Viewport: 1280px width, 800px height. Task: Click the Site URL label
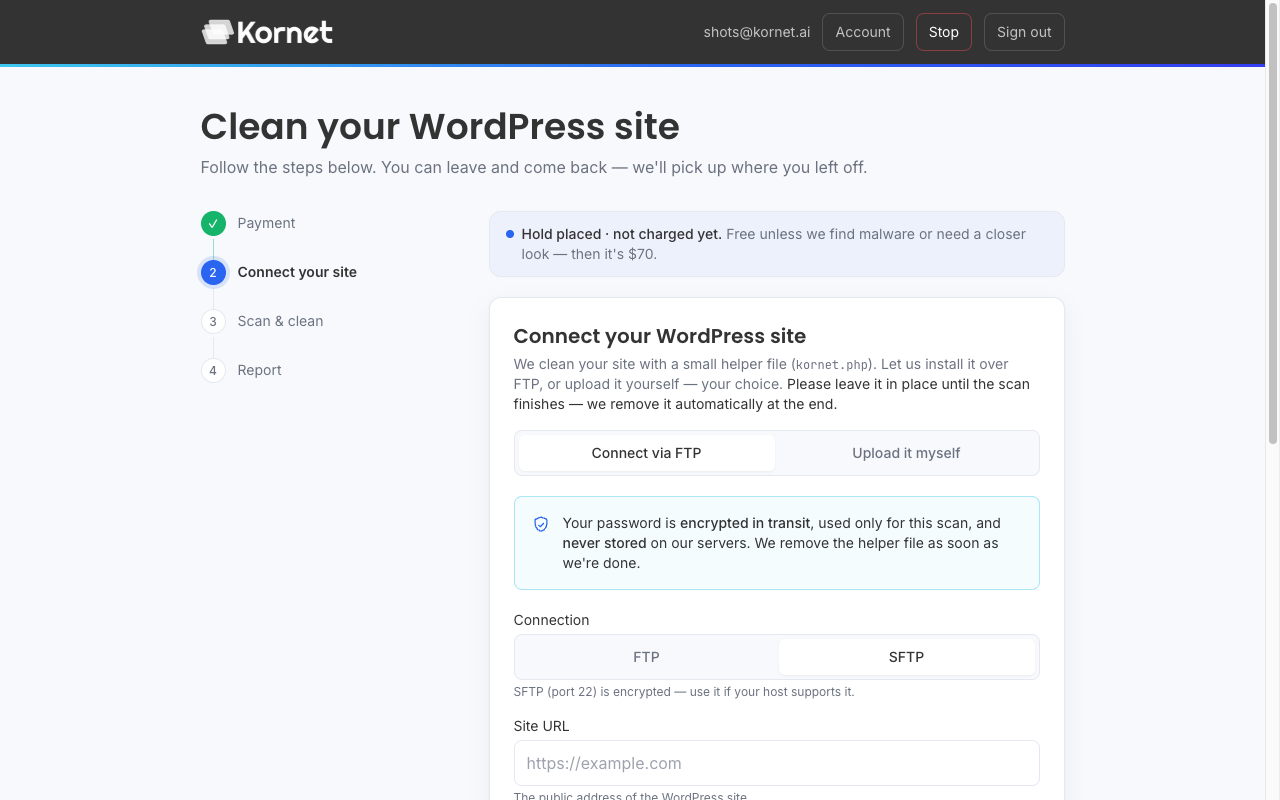pyautogui.click(x=542, y=726)
